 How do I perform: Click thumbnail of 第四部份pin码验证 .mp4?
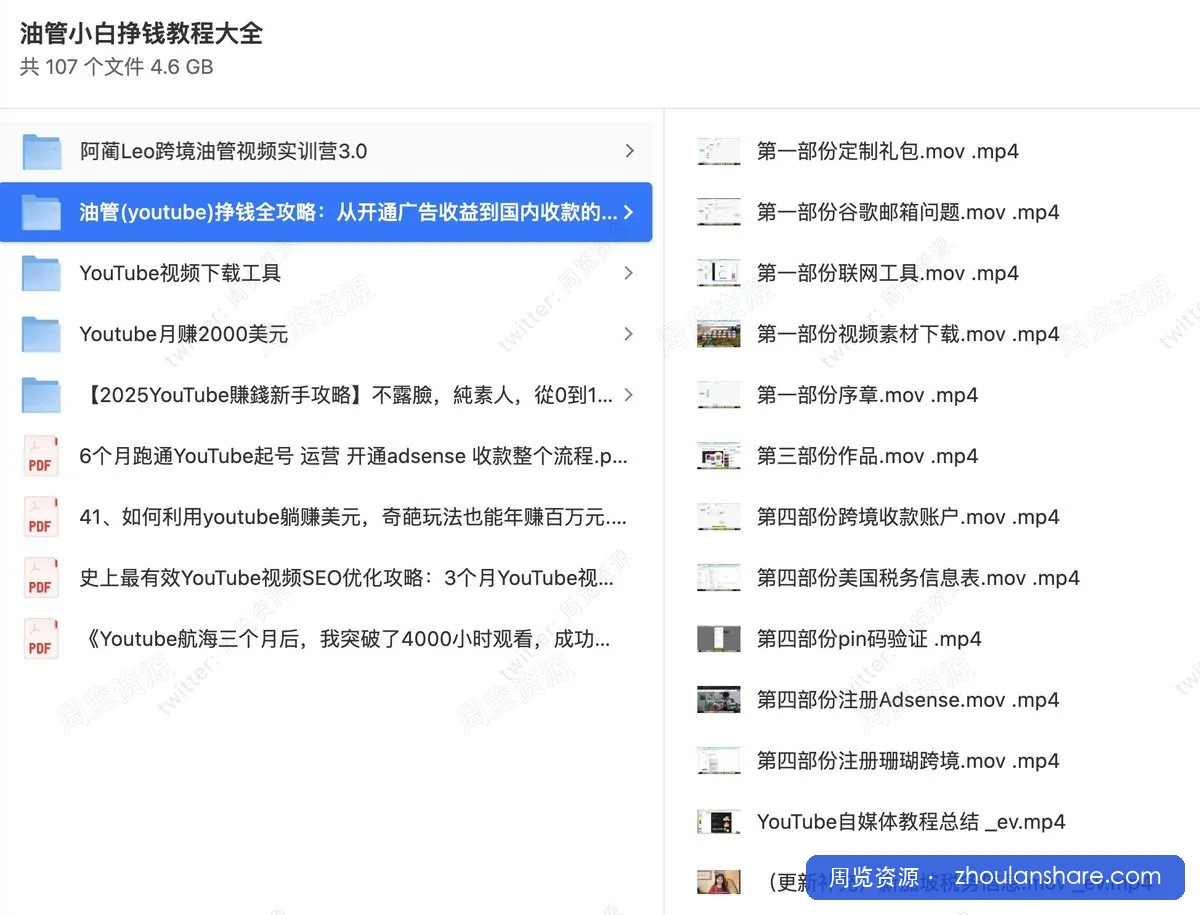point(718,639)
